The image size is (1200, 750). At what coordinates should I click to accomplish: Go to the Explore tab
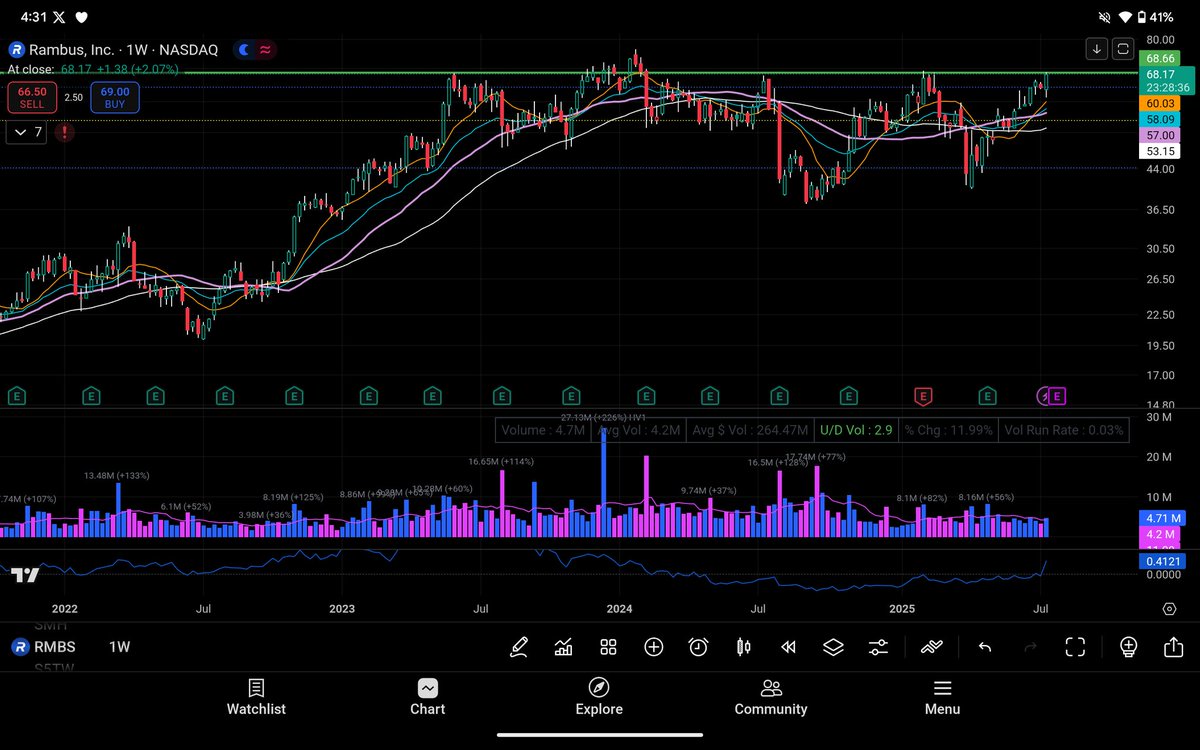pyautogui.click(x=599, y=698)
